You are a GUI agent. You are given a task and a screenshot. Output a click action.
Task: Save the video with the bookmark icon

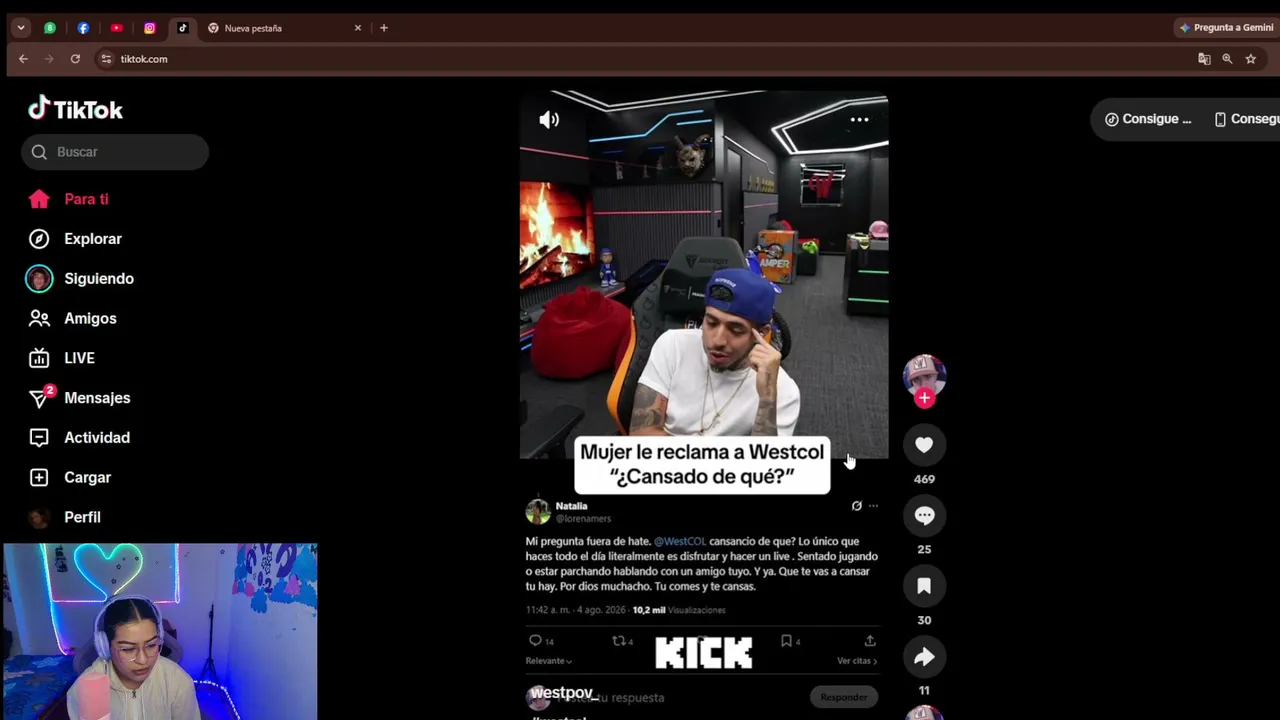pyautogui.click(x=924, y=586)
